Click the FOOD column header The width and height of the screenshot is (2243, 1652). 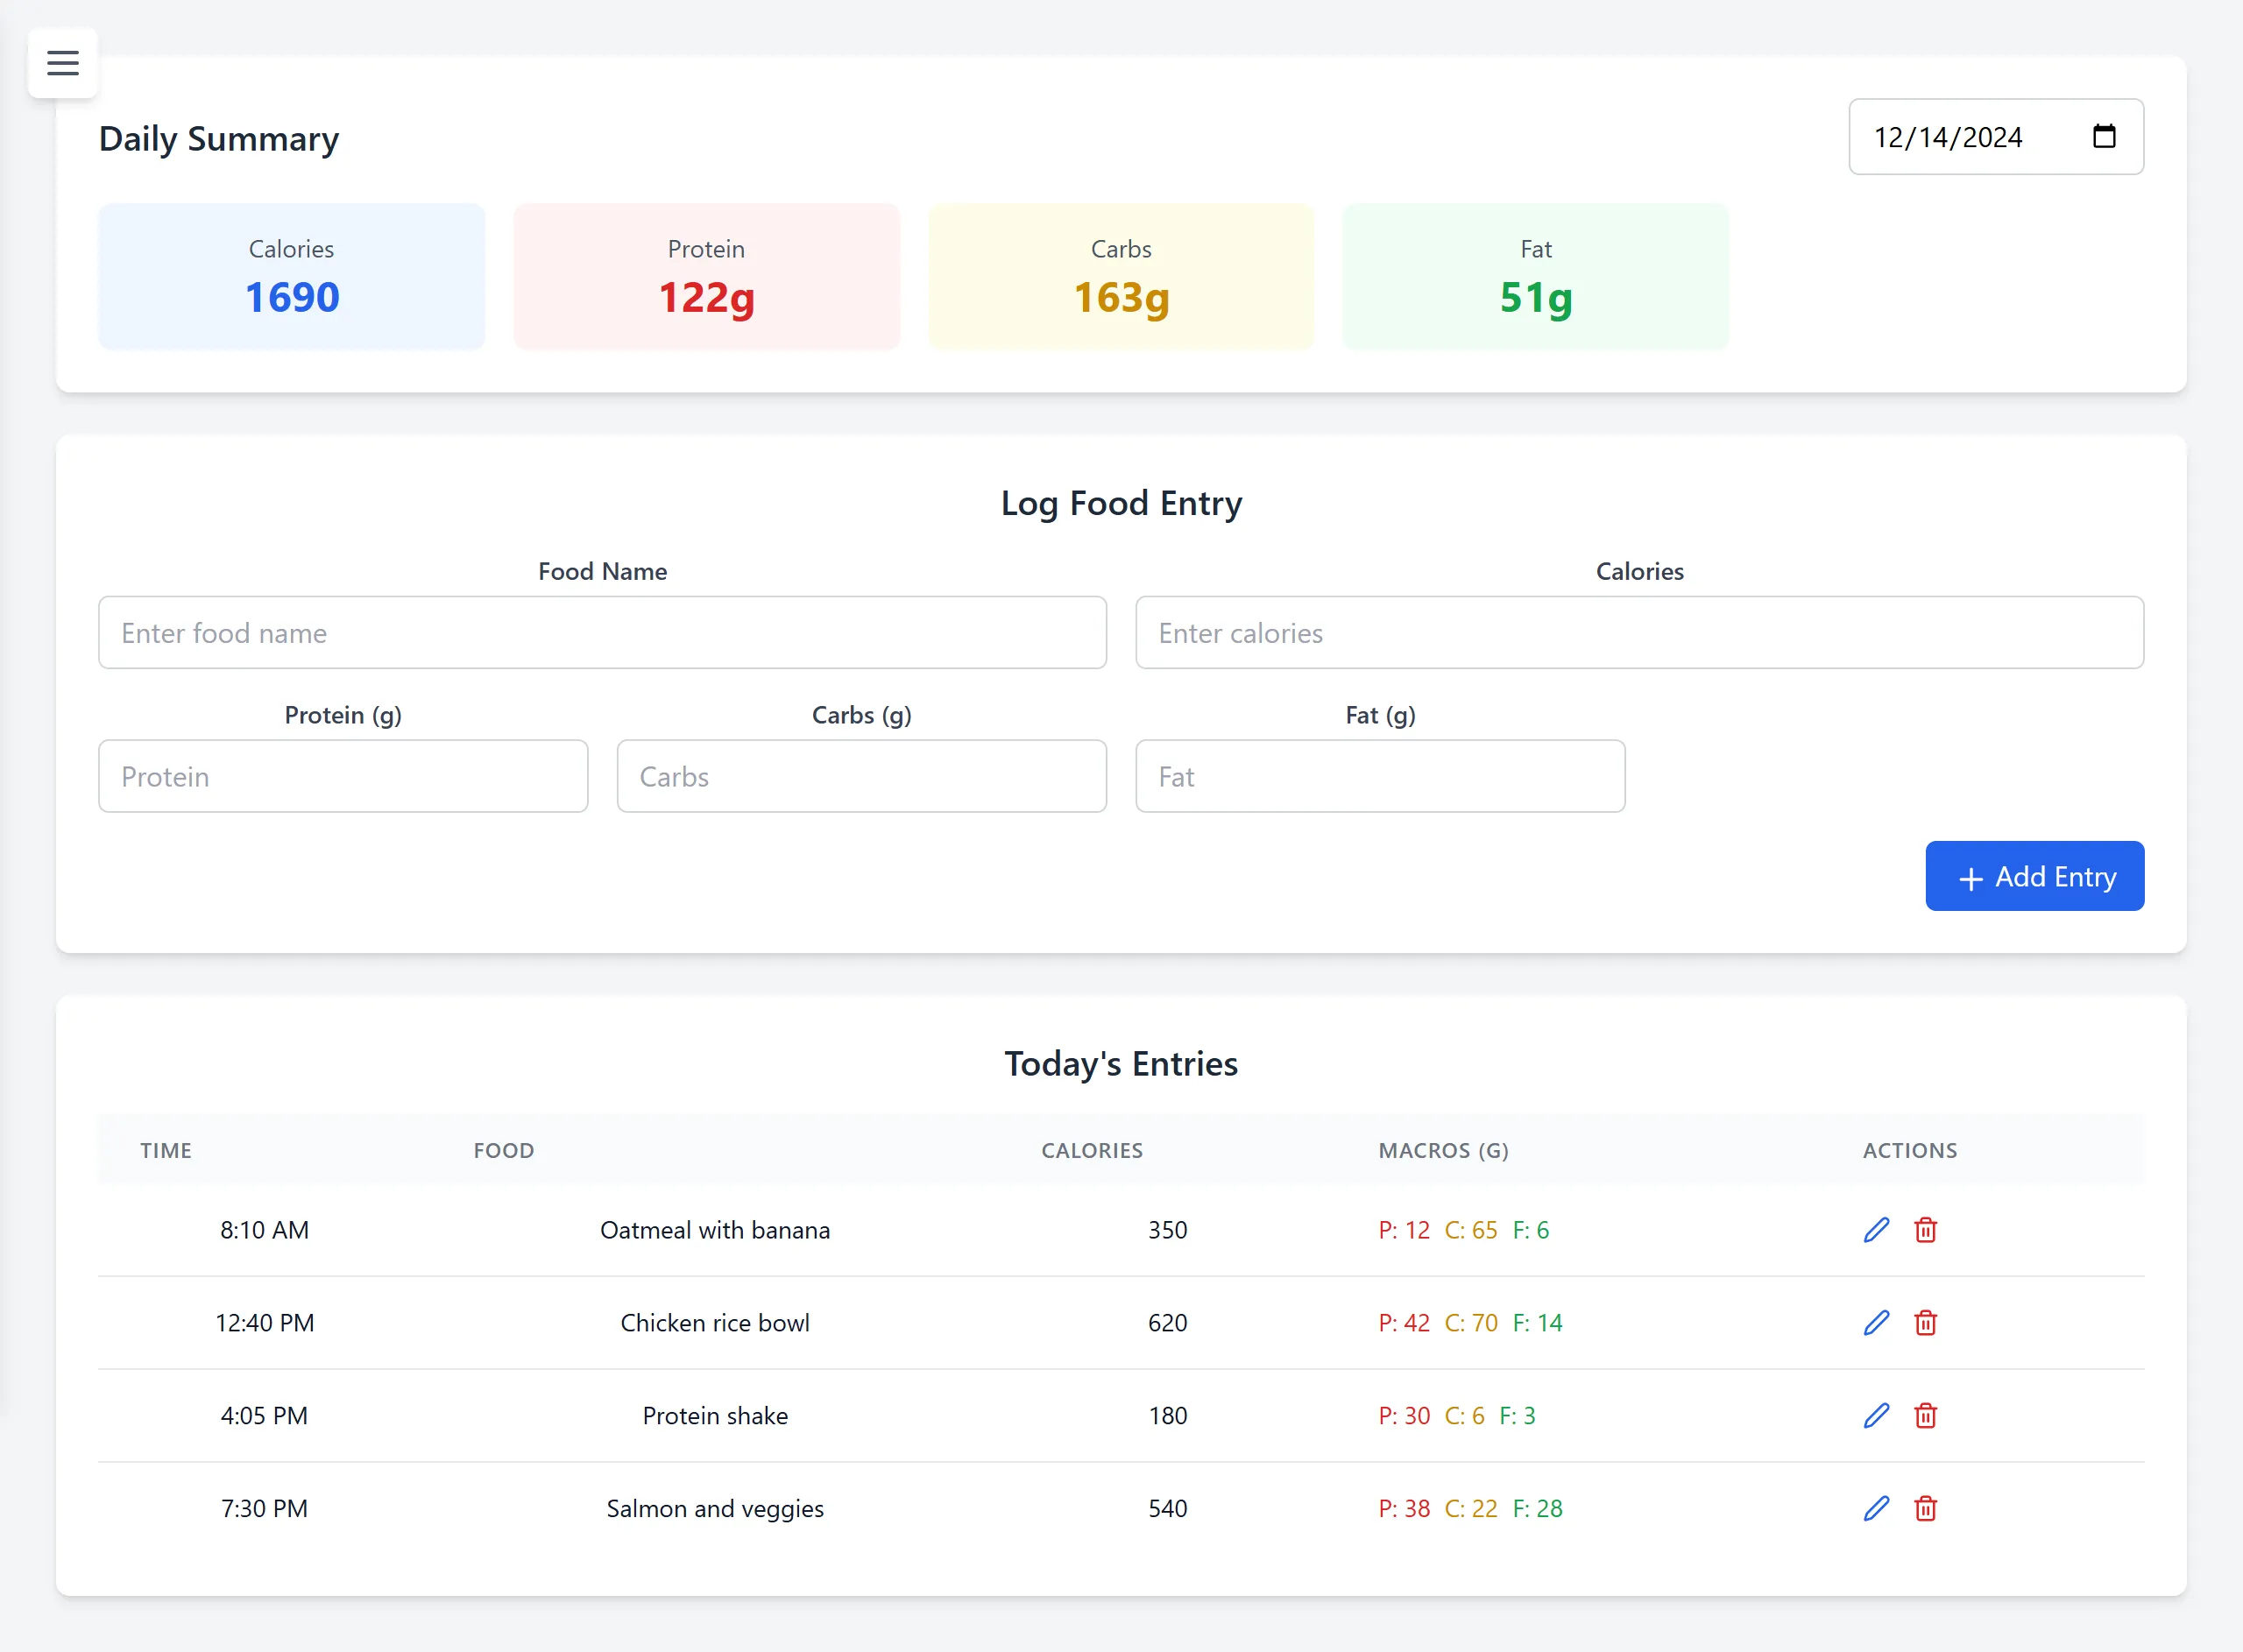tap(504, 1150)
